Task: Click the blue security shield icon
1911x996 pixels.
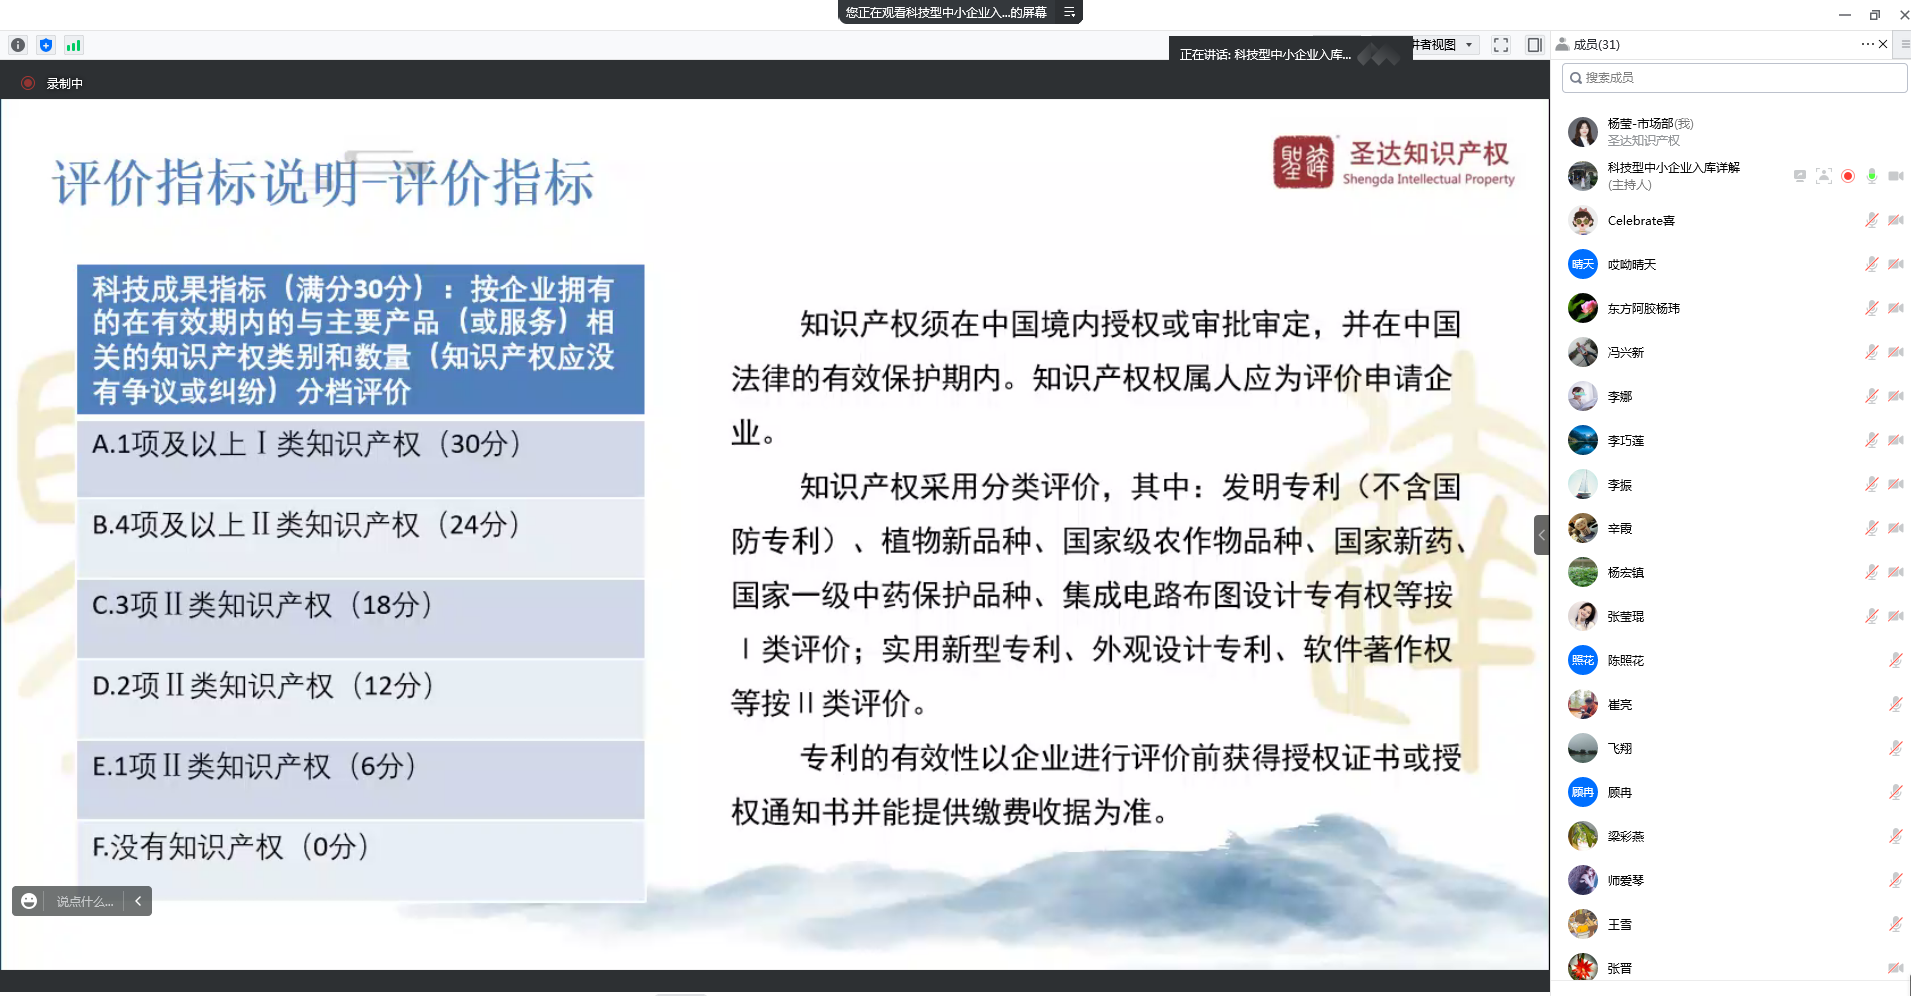Action: [x=46, y=45]
